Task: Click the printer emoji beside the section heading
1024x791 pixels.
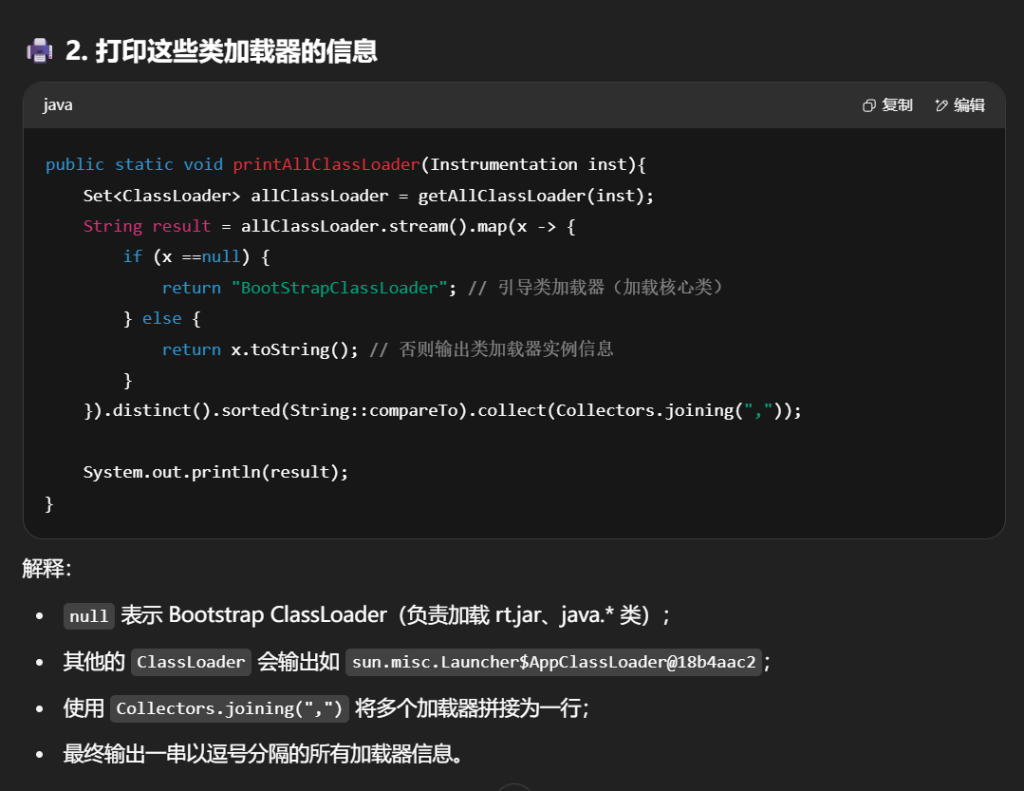Action: tap(39, 51)
